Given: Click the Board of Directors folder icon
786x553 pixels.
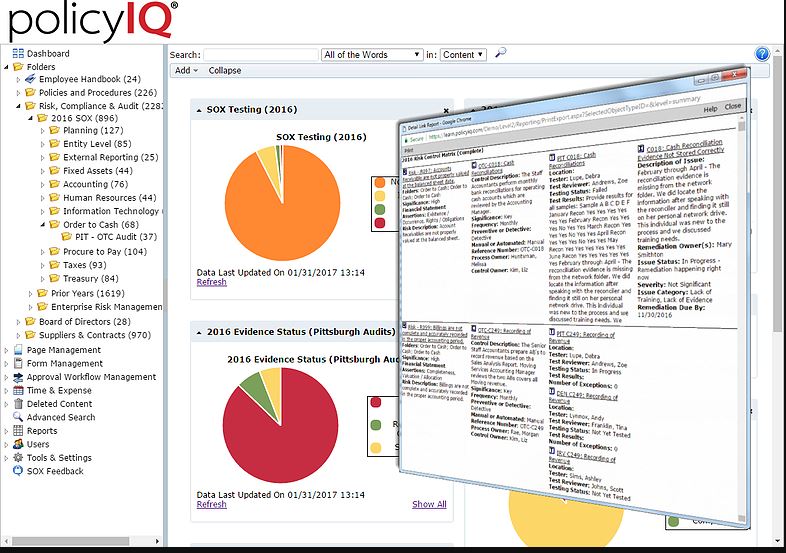Looking at the screenshot, I should pos(31,321).
